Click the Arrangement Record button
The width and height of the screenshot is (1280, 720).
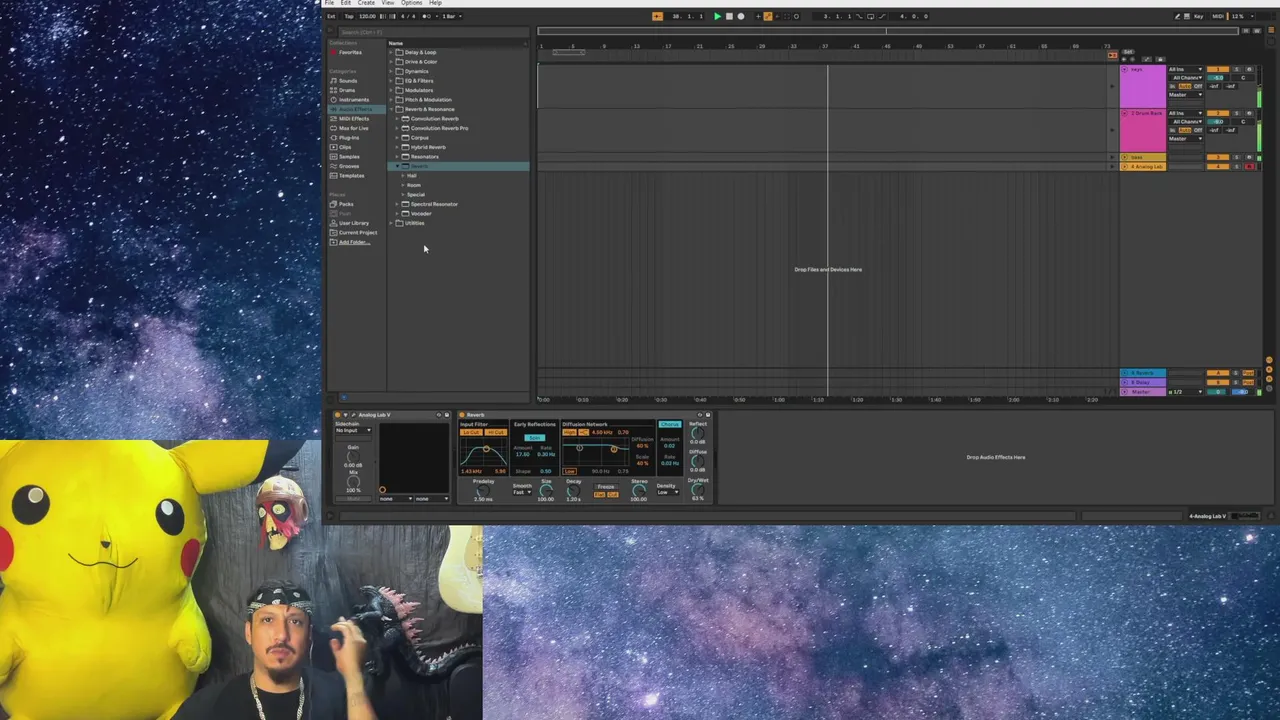[x=741, y=16]
